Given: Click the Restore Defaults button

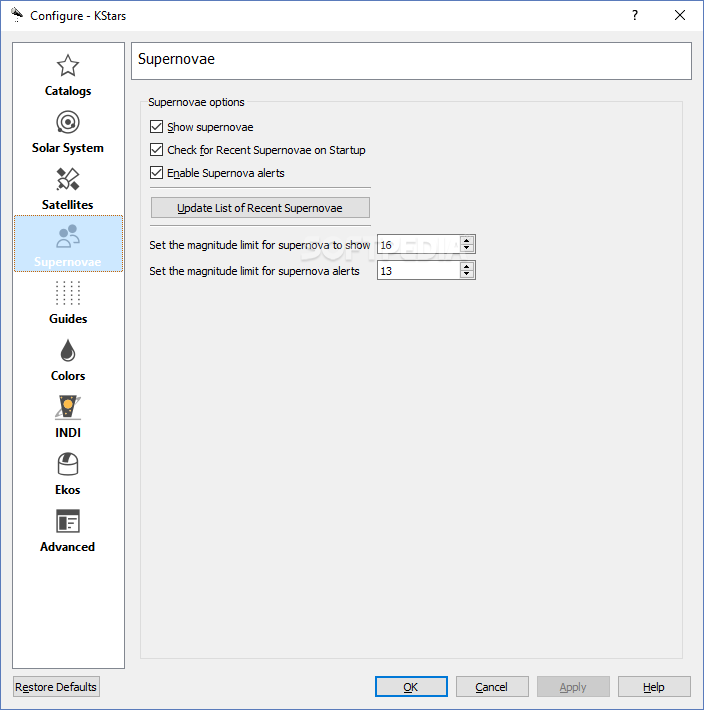Looking at the screenshot, I should (x=56, y=687).
